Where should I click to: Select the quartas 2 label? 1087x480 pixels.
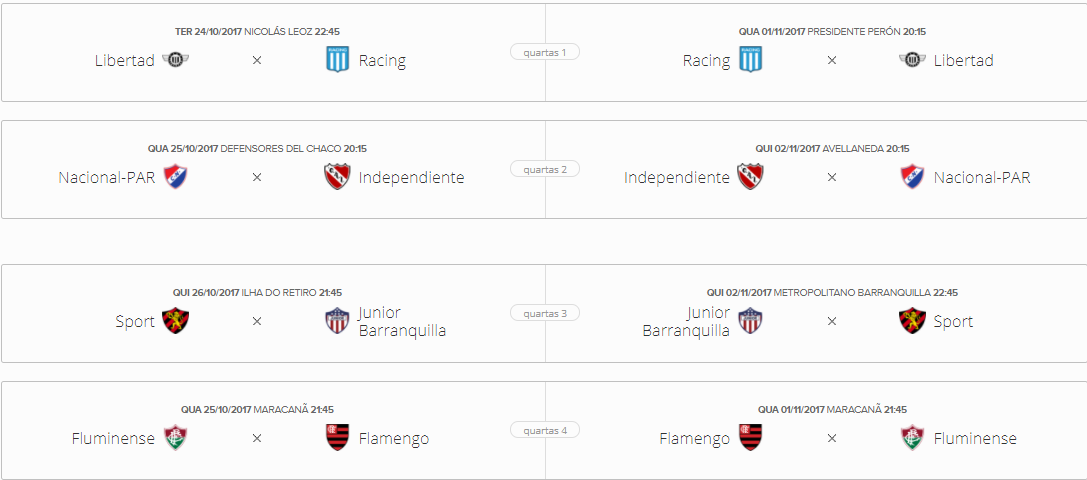tap(545, 169)
